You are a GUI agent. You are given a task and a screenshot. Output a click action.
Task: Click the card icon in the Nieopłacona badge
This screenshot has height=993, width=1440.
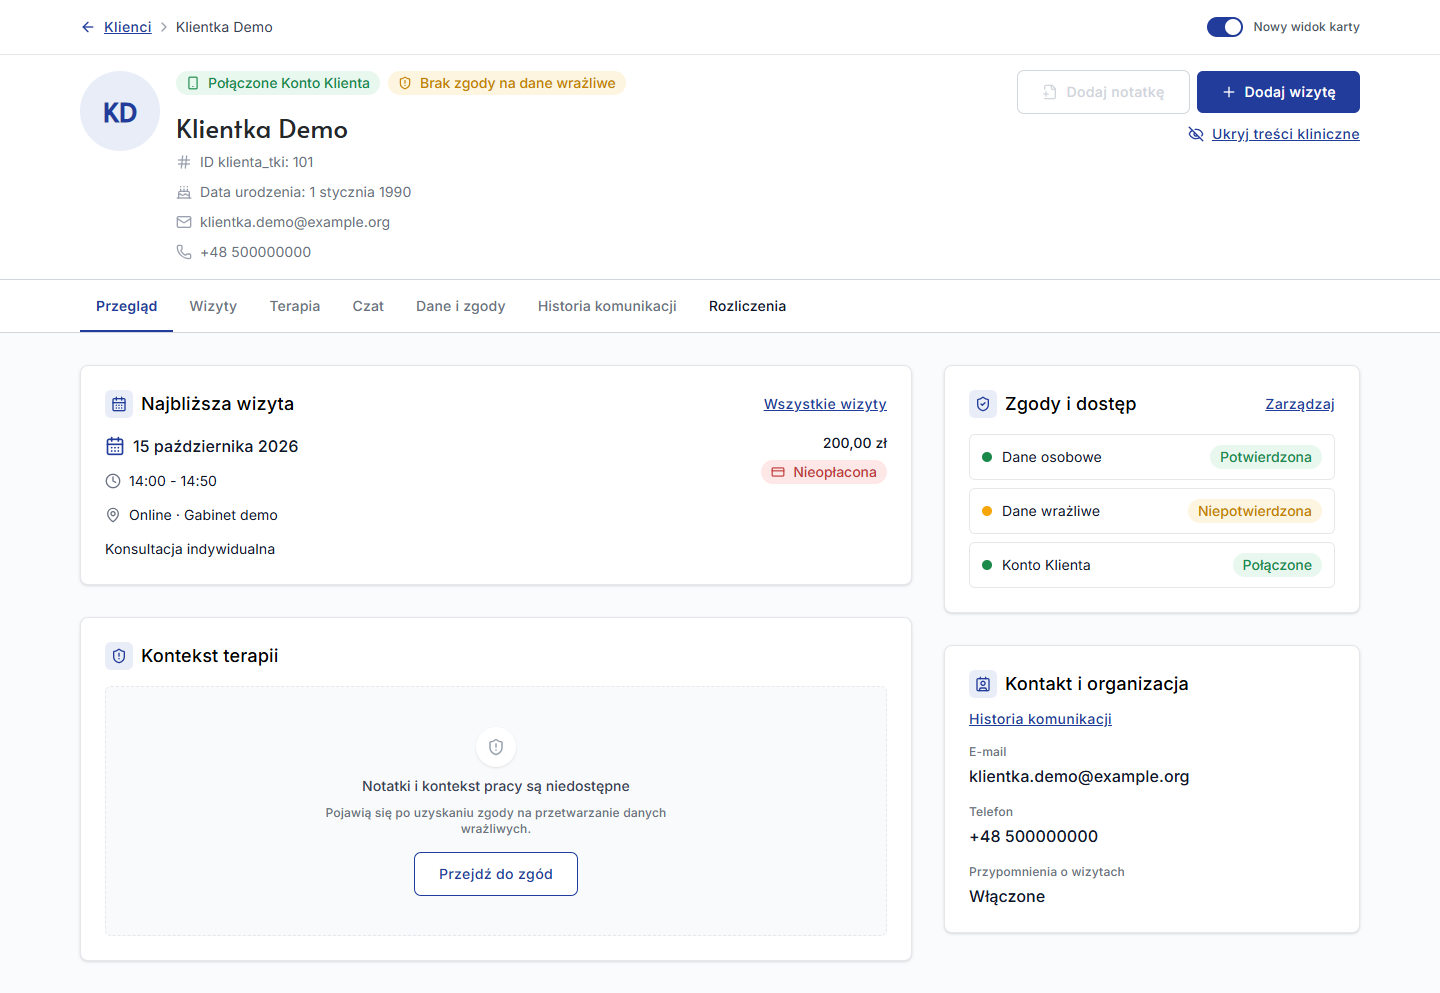coord(778,472)
